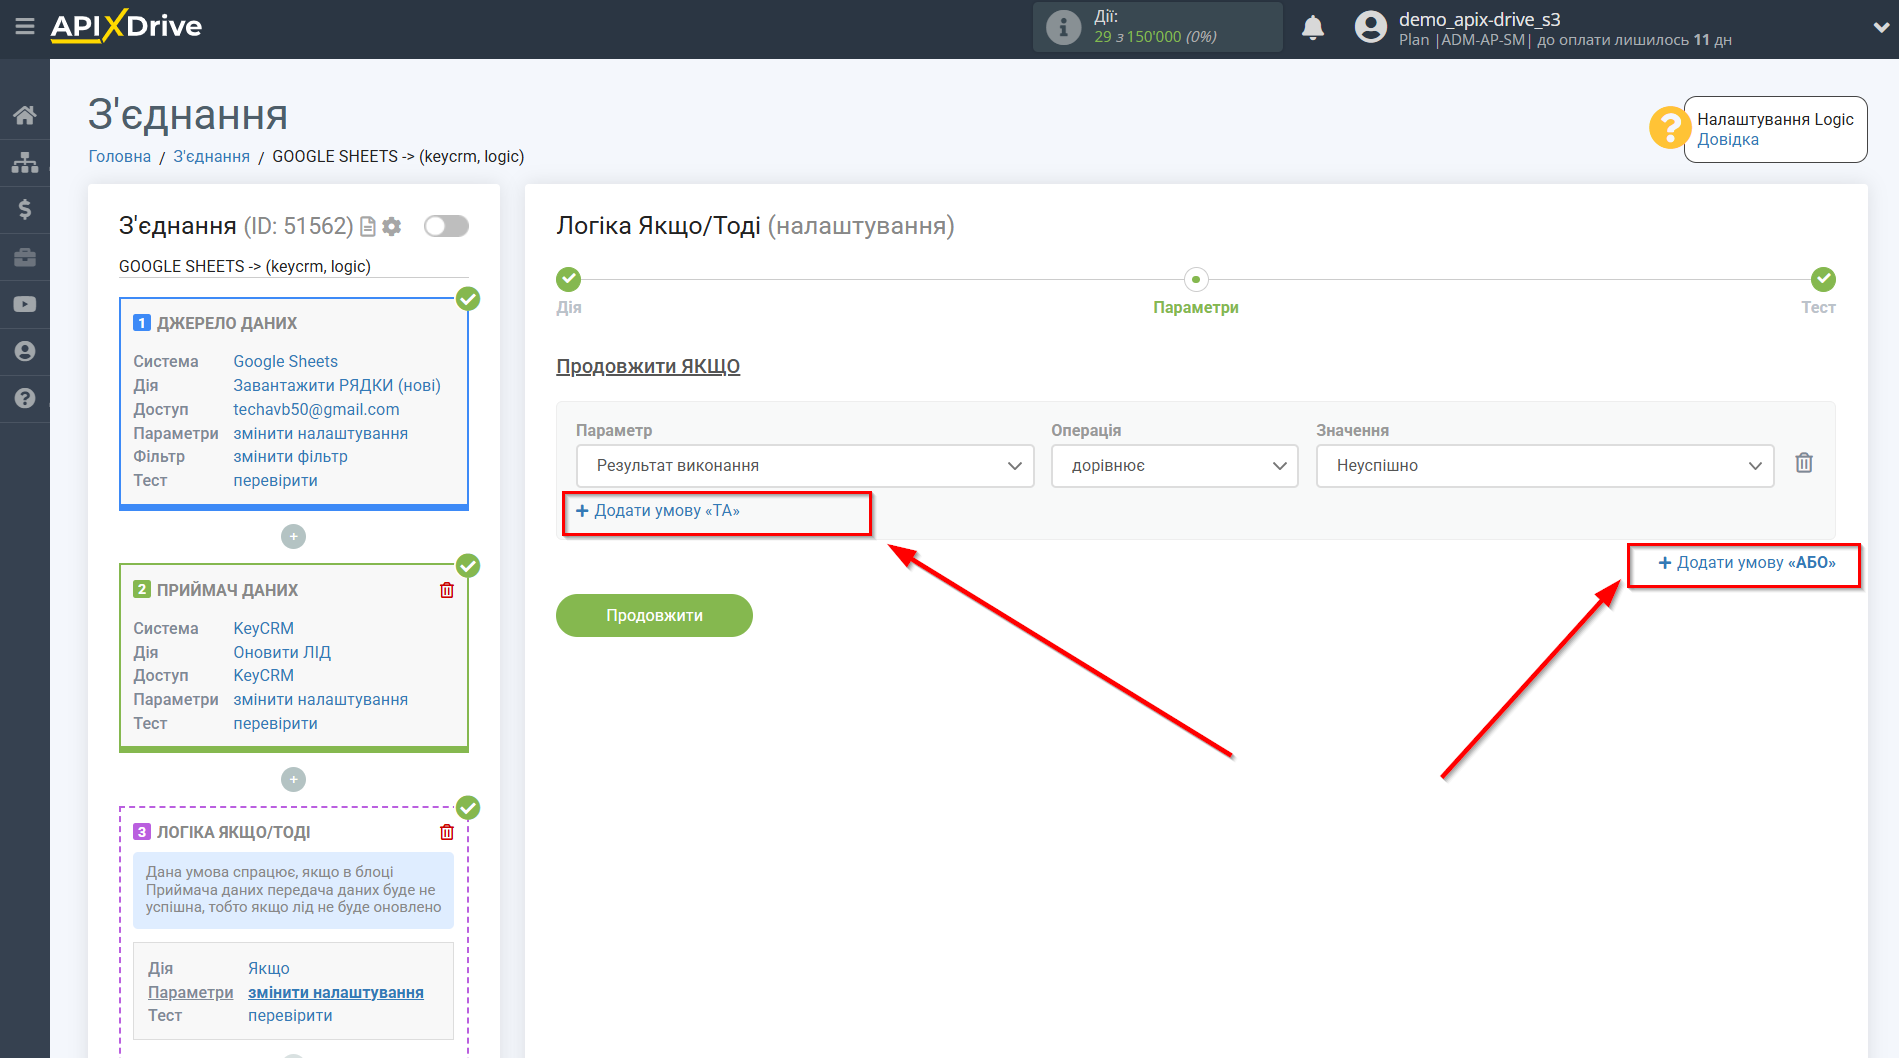Open profile sidebar icon

tap(25, 351)
